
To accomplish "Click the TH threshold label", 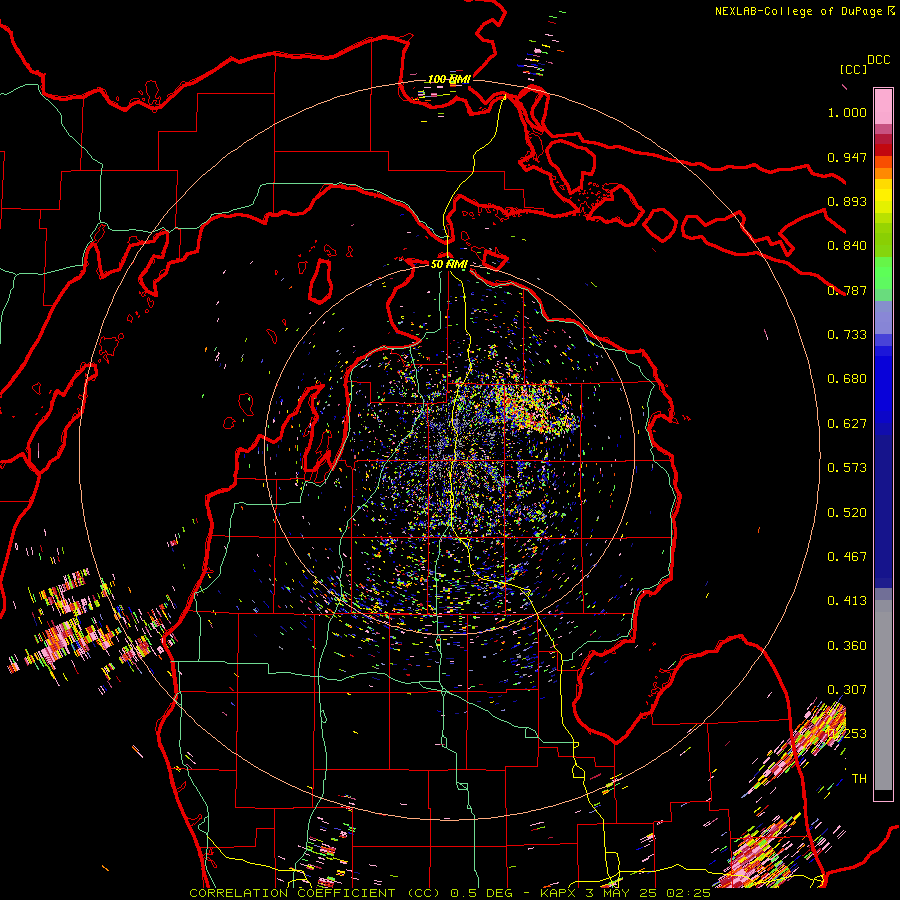I will click(859, 779).
